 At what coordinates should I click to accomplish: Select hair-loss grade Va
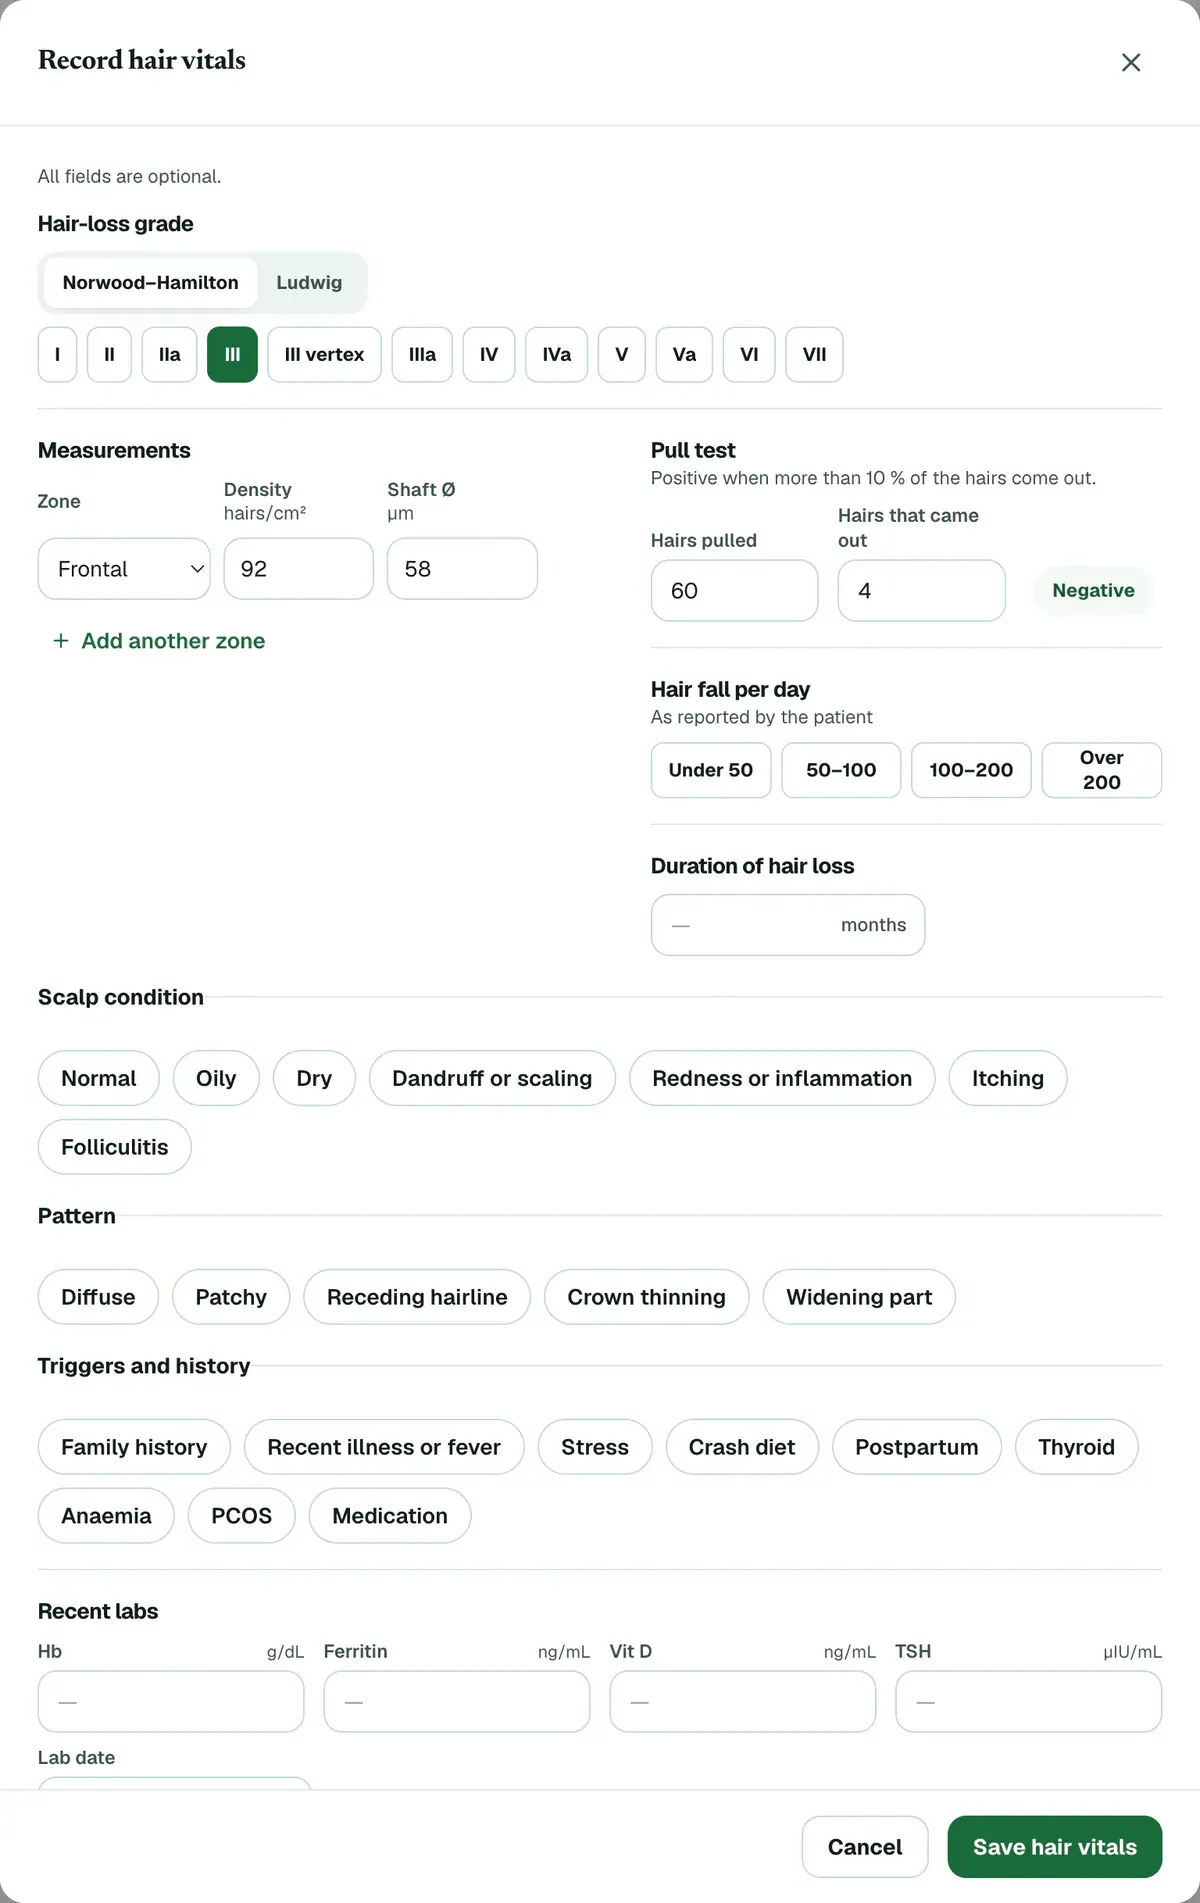coord(684,355)
